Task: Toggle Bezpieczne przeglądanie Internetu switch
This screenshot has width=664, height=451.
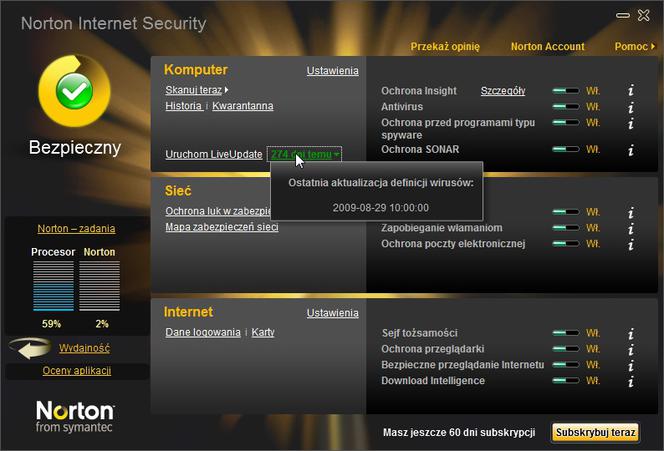Action: click(x=566, y=365)
